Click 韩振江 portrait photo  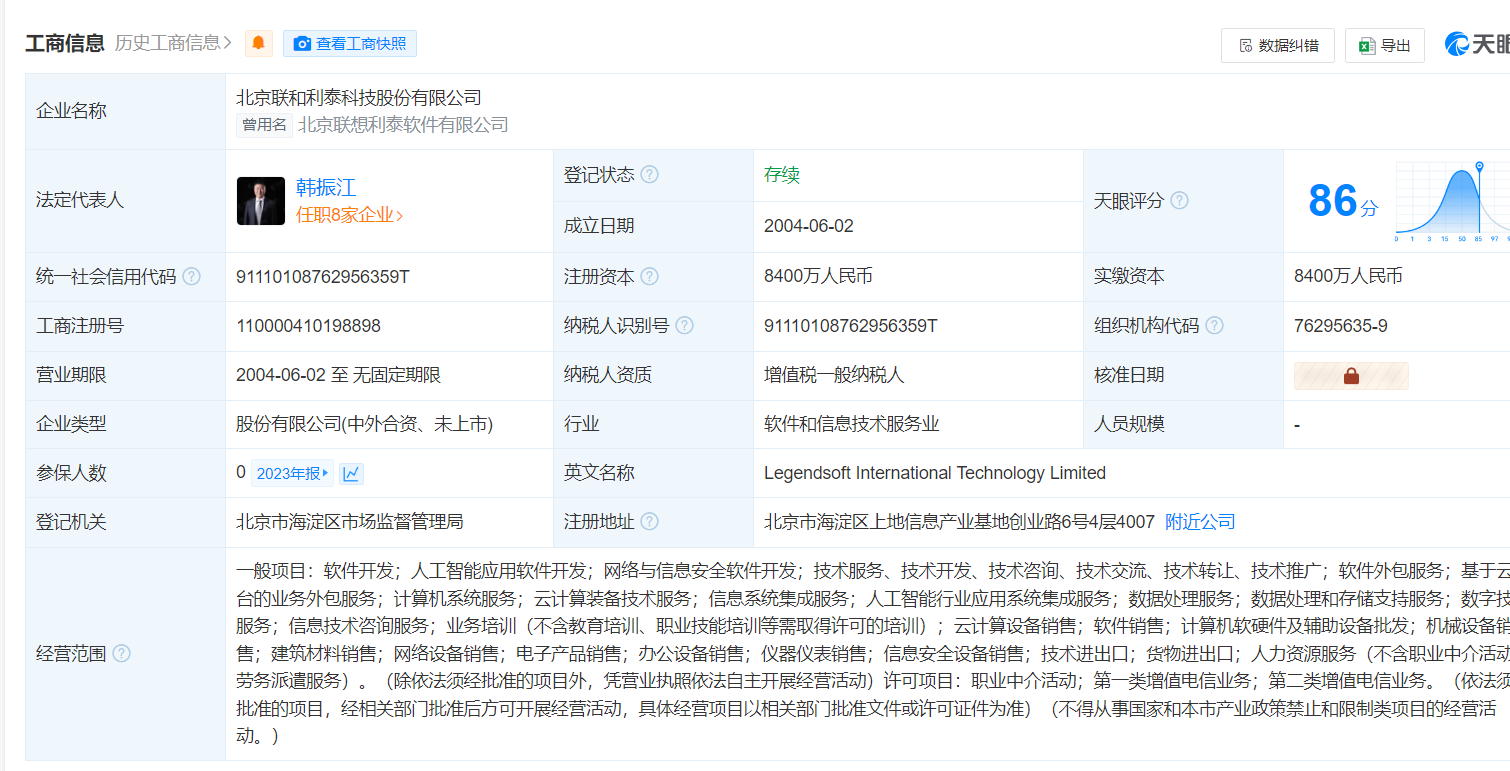[261, 201]
